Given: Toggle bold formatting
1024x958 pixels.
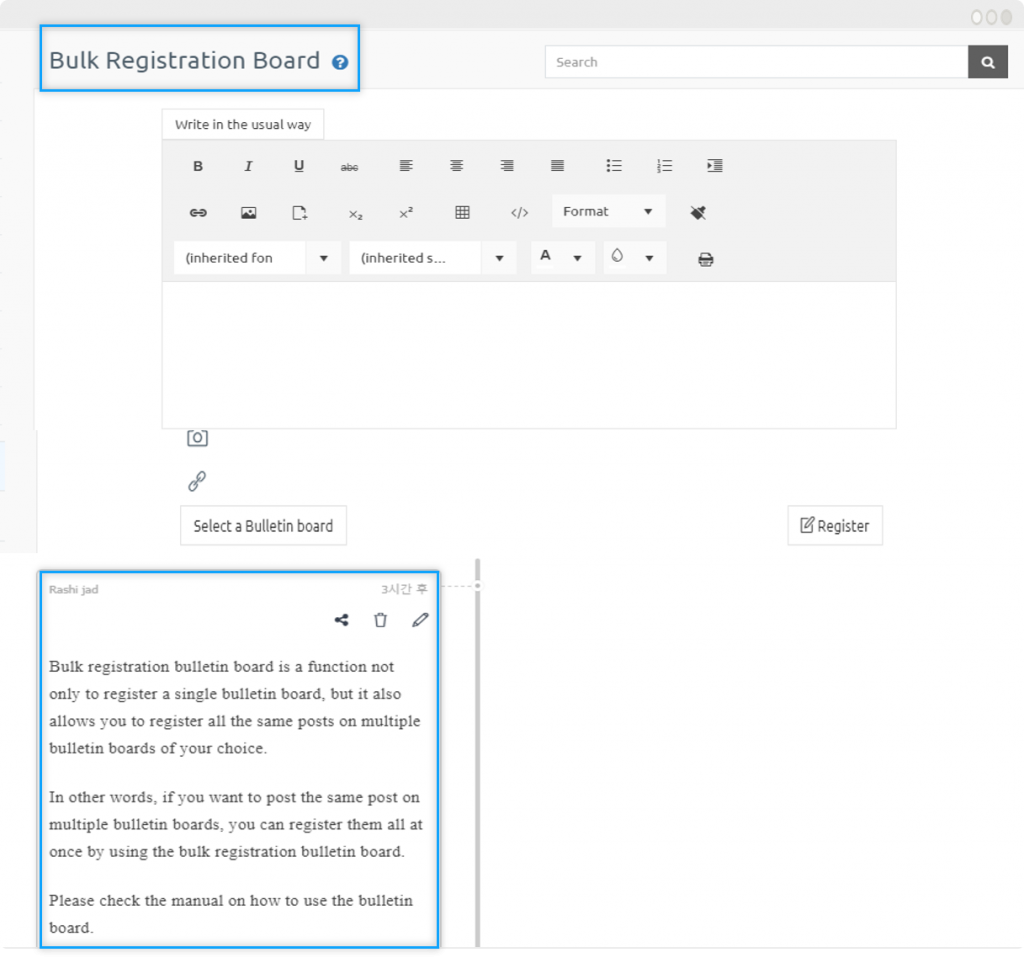Looking at the screenshot, I should pyautogui.click(x=198, y=166).
